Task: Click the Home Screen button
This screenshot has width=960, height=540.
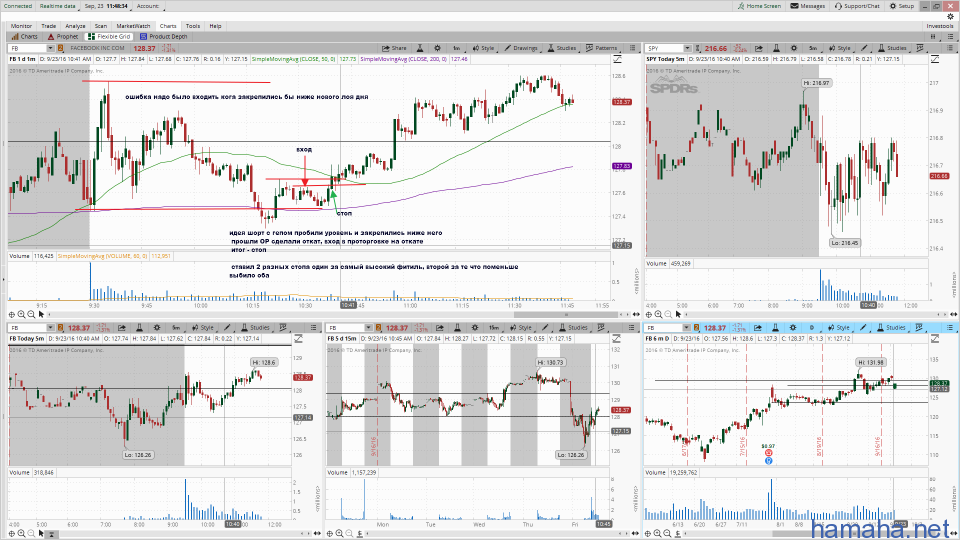Action: pos(759,6)
